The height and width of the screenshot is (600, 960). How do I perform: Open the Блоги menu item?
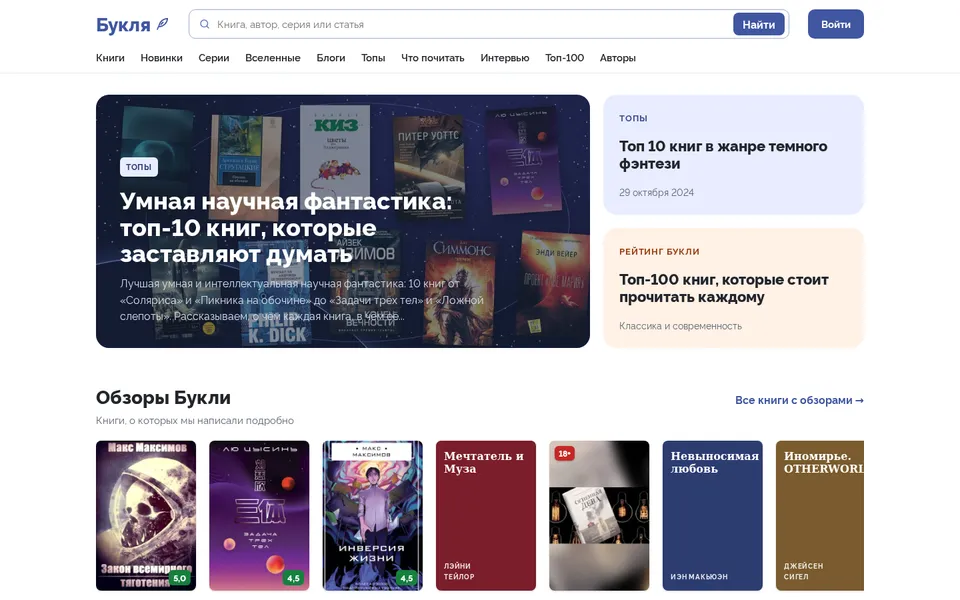point(331,58)
